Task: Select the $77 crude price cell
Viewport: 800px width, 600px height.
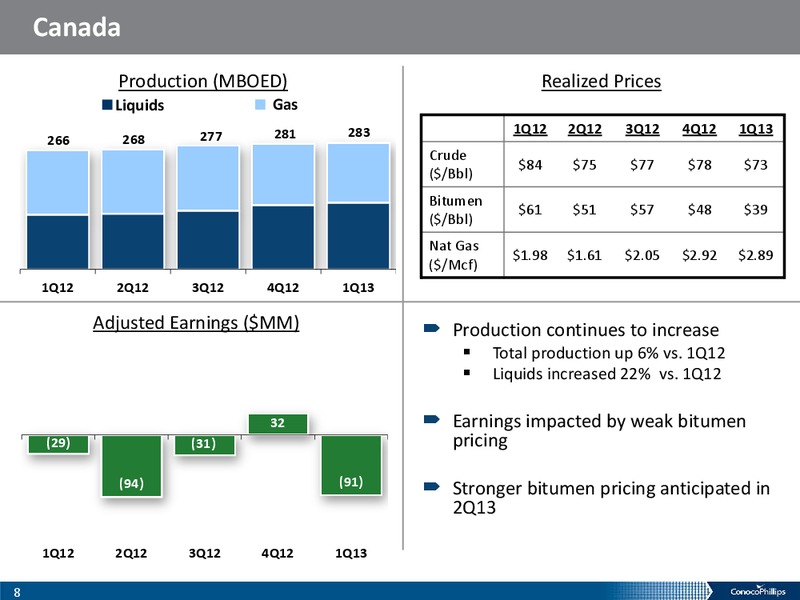Action: [642, 165]
